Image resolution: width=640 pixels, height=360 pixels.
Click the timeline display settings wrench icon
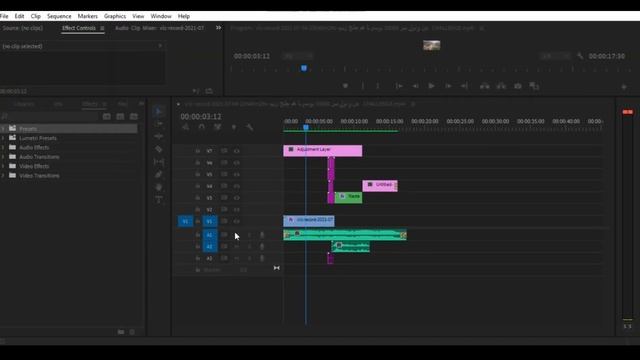click(249, 127)
